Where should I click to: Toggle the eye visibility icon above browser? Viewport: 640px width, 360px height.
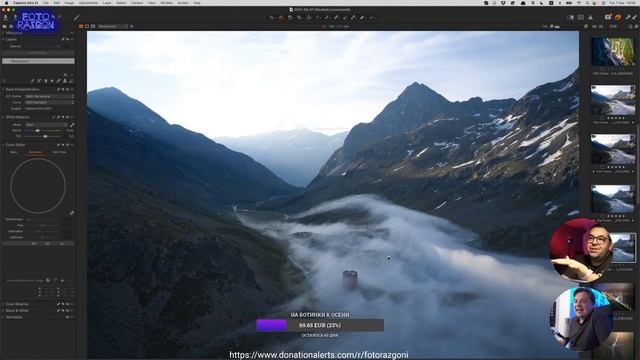coord(594,27)
